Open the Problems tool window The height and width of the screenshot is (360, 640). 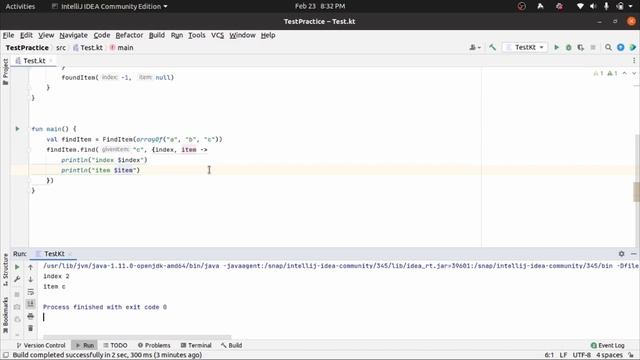154,345
